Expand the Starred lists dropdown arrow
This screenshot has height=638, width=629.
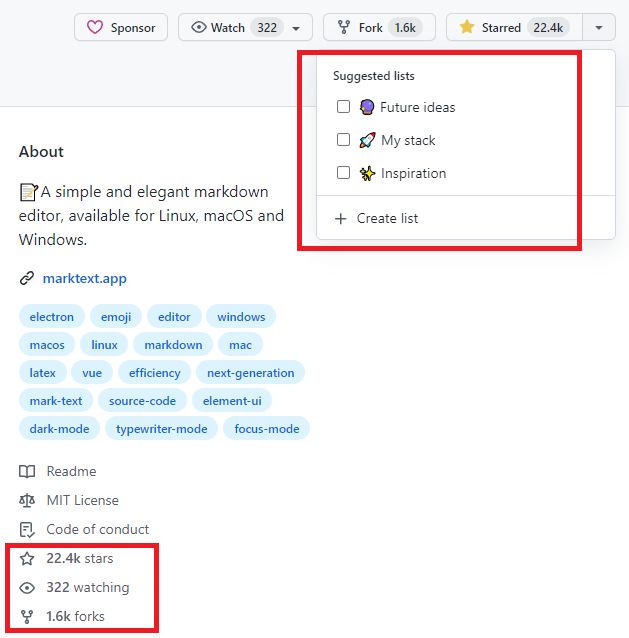pyautogui.click(x=598, y=28)
